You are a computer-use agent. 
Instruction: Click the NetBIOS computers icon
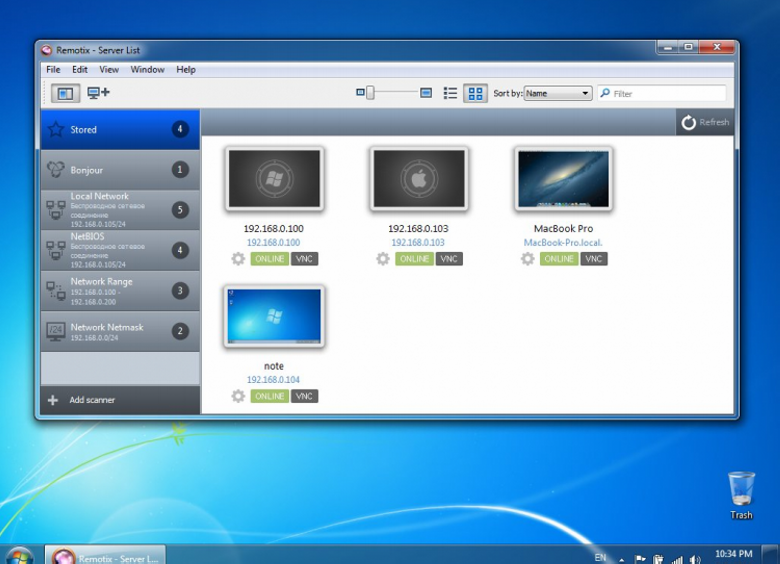(x=56, y=250)
